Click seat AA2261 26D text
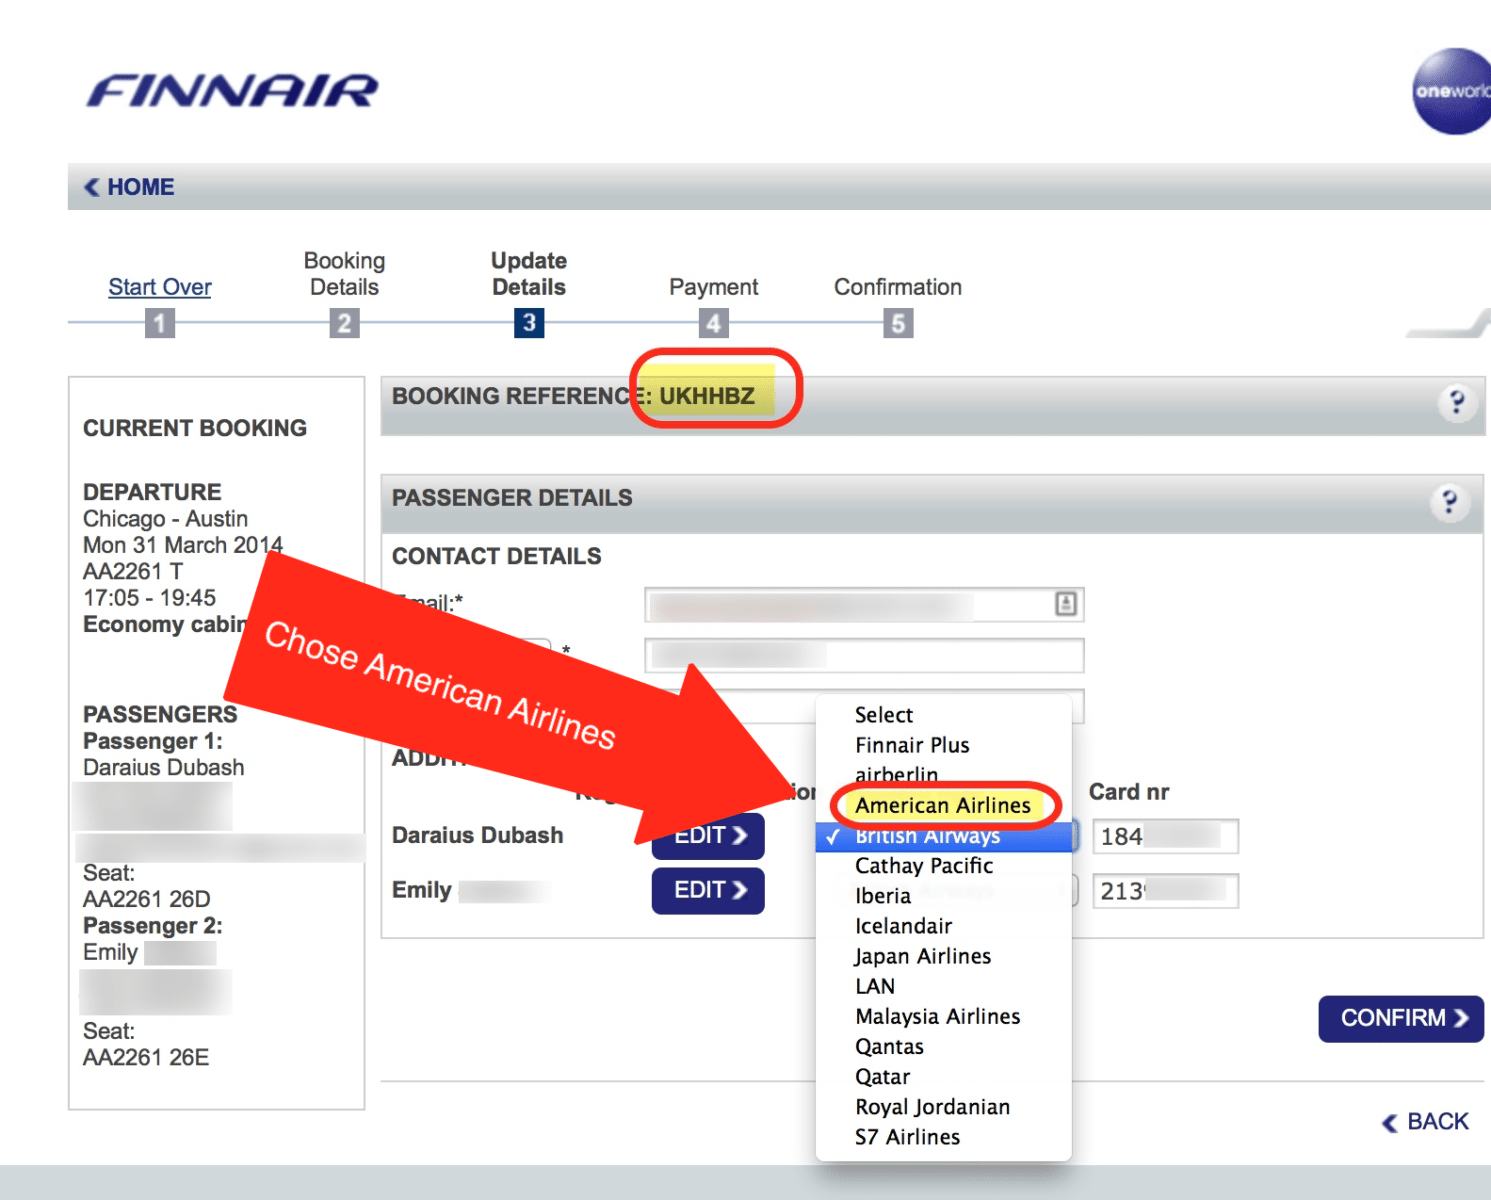1491x1200 pixels. (147, 899)
